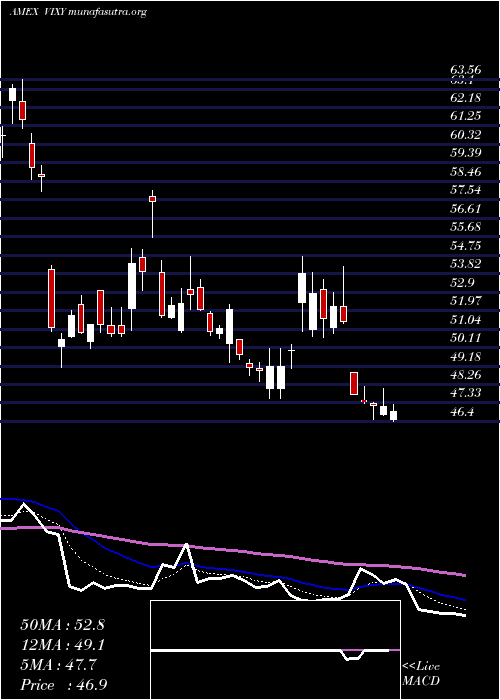Image resolution: width=500 pixels, height=700 pixels.
Task: Click the 57.54 price axis label
Action: point(466,190)
